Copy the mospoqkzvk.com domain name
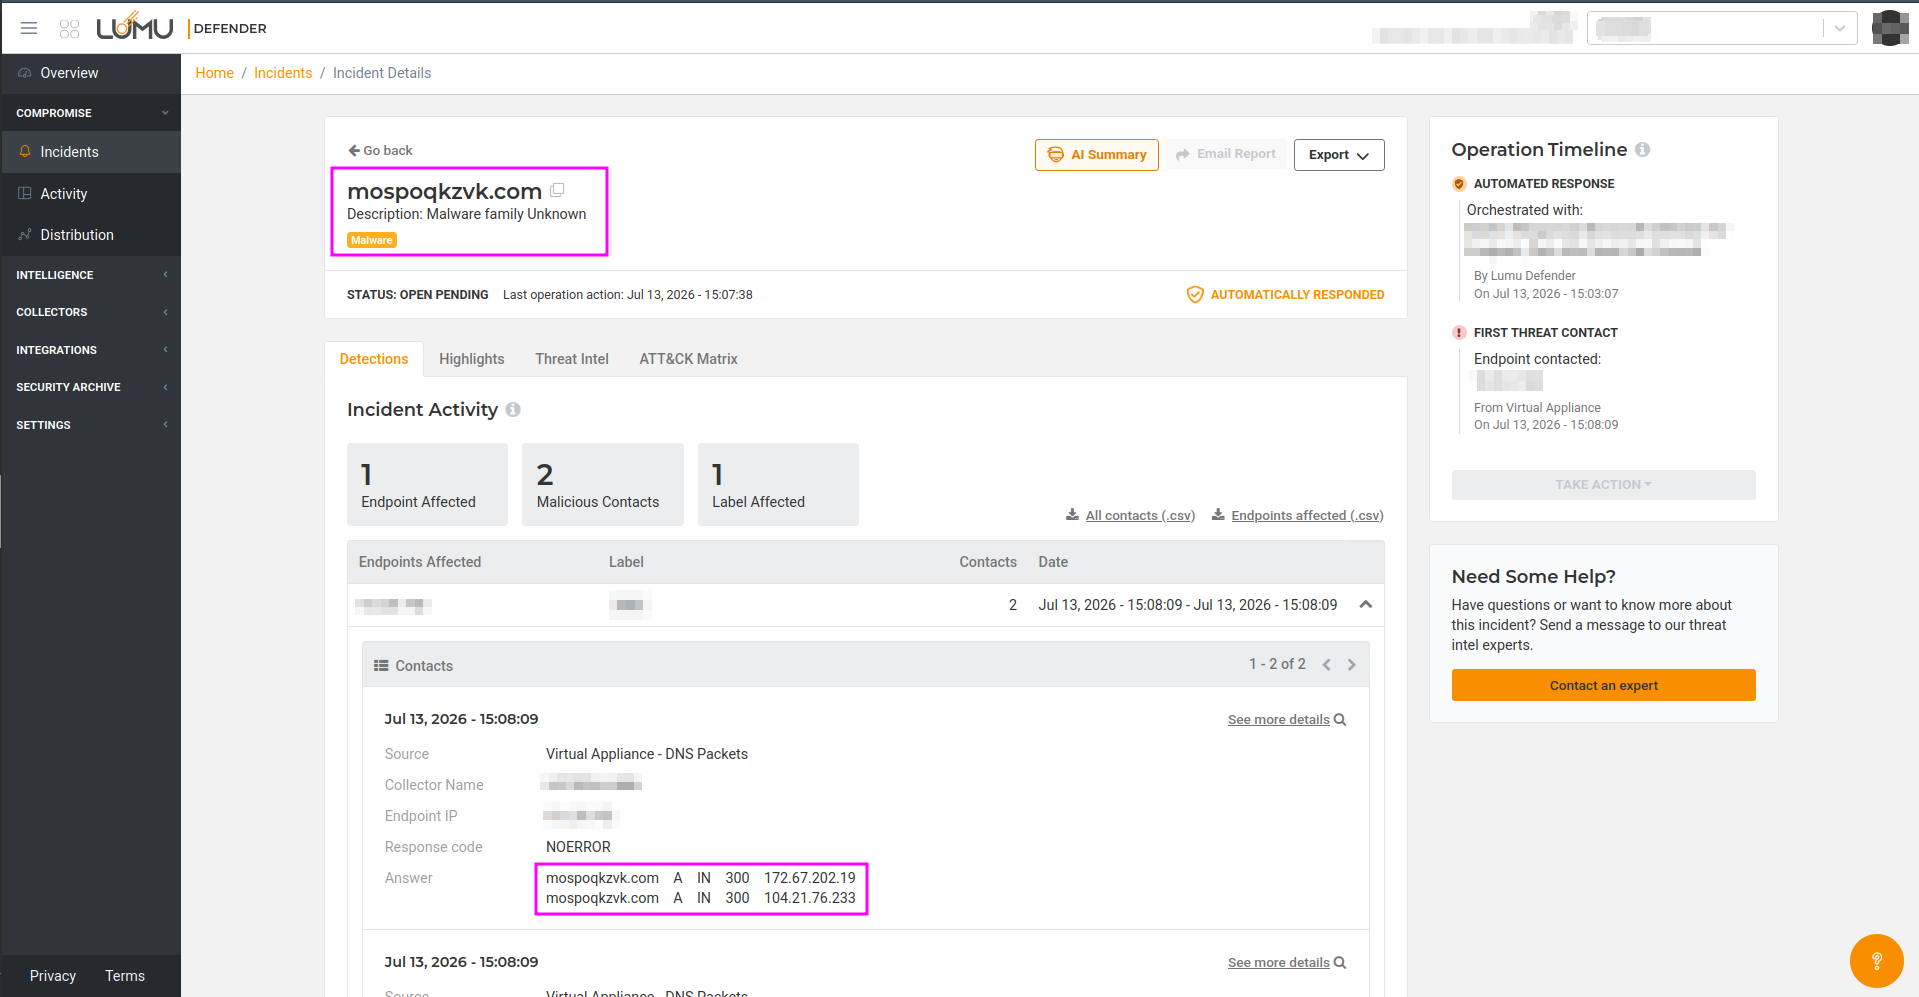The width and height of the screenshot is (1919, 997). click(557, 190)
